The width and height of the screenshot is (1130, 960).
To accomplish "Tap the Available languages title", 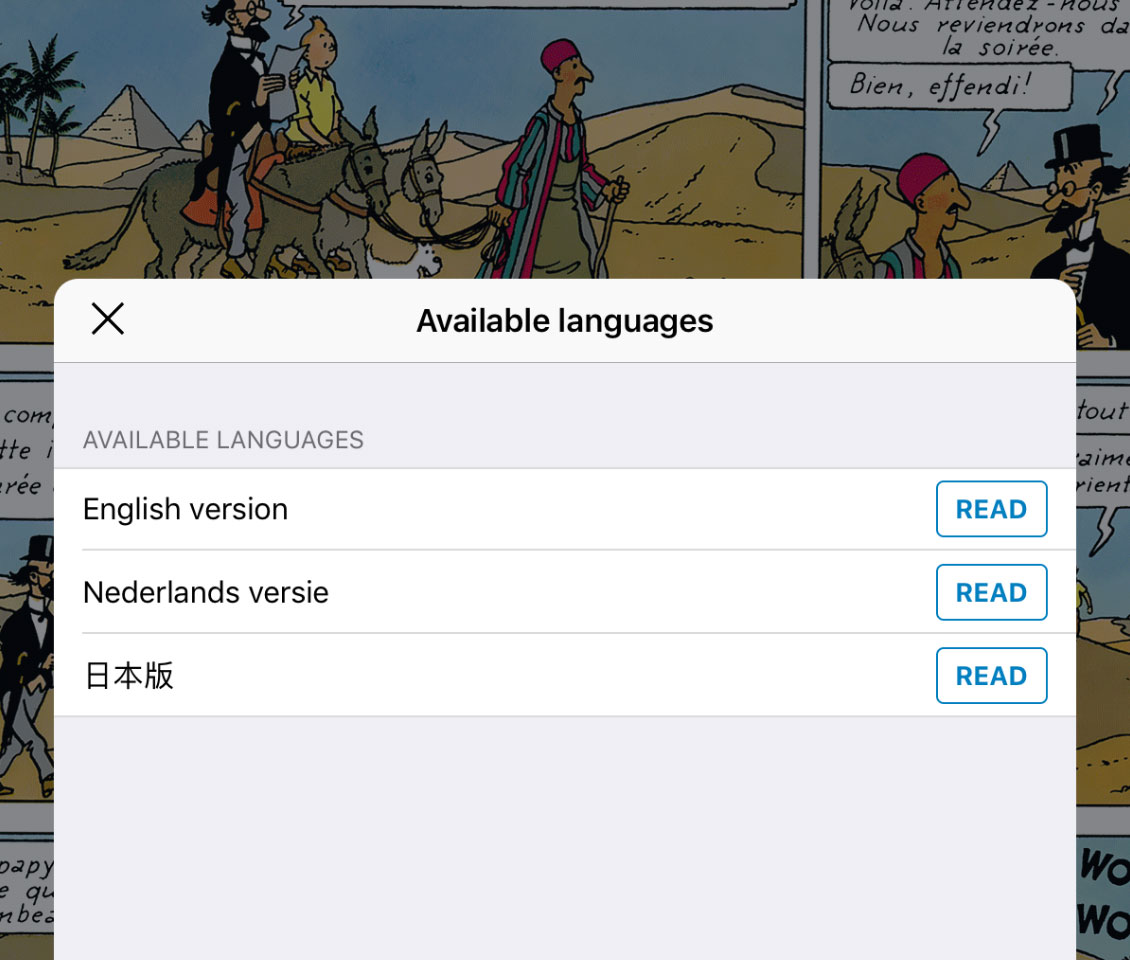I will click(564, 321).
